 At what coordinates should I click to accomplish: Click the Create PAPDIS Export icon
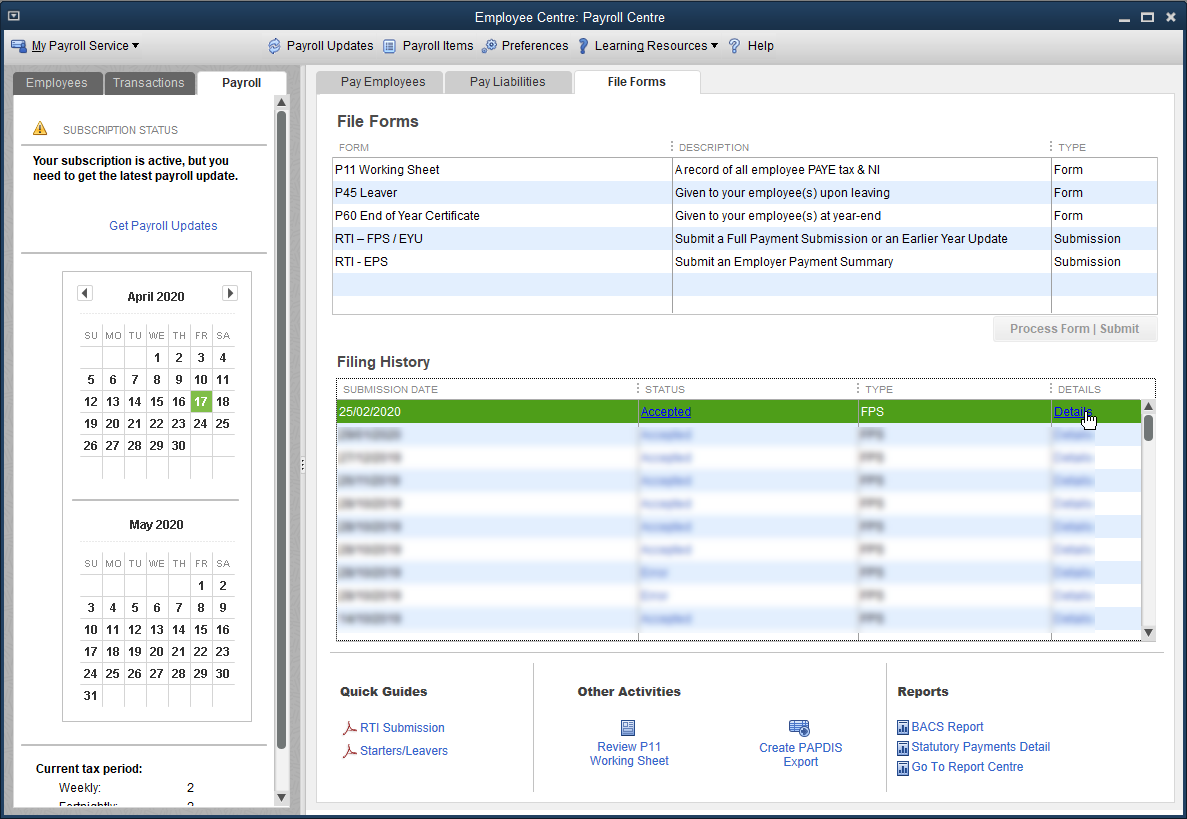(799, 728)
